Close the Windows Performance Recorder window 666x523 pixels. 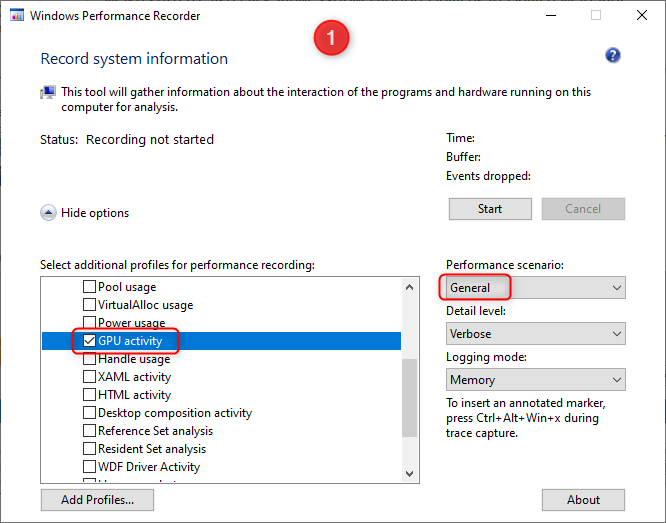tap(643, 16)
